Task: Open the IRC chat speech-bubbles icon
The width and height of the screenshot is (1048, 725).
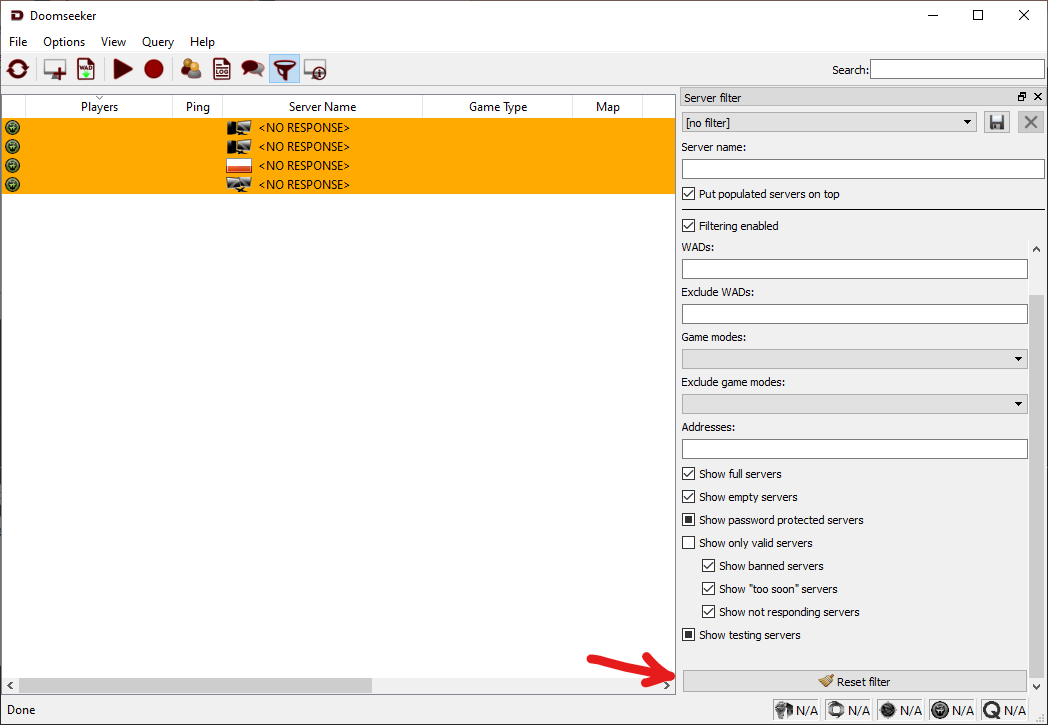Action: pos(253,69)
